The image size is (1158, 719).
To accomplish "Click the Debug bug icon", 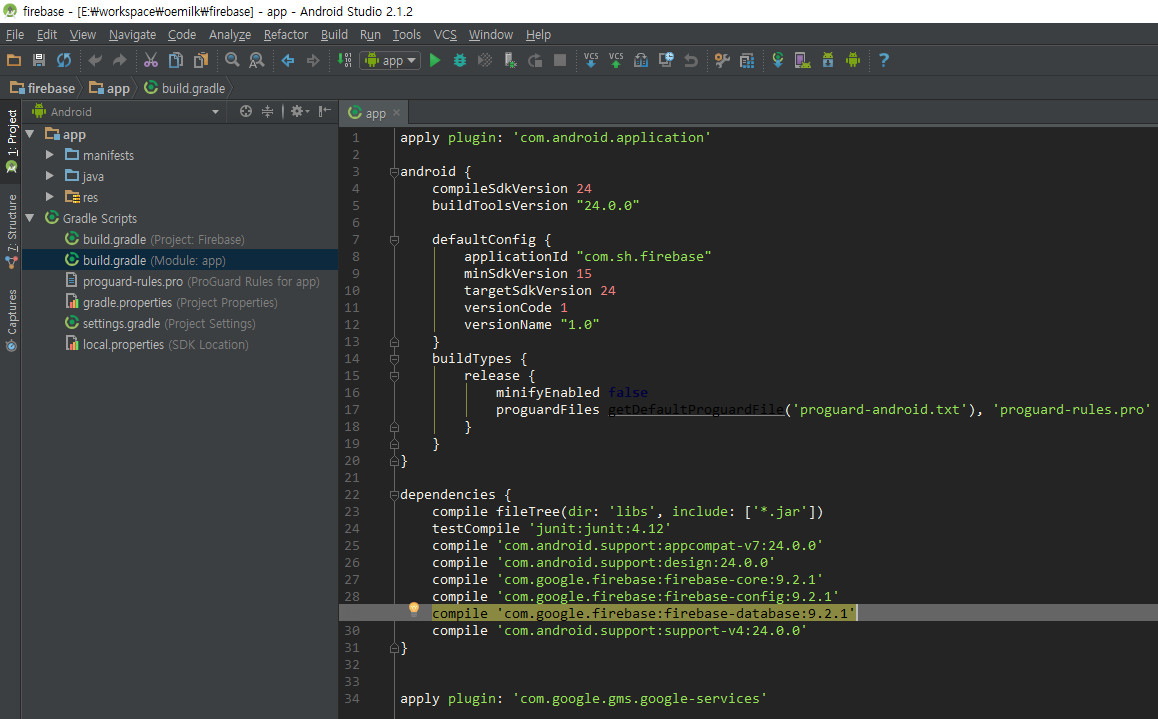I will coord(460,61).
